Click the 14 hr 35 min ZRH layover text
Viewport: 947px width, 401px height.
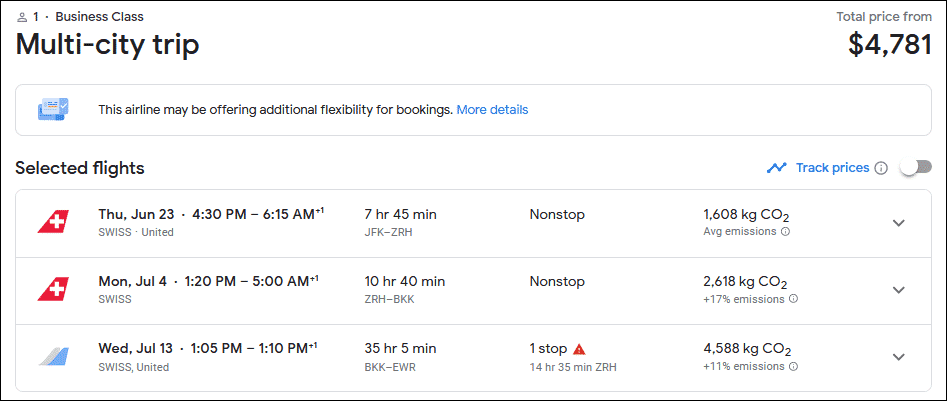pos(575,367)
